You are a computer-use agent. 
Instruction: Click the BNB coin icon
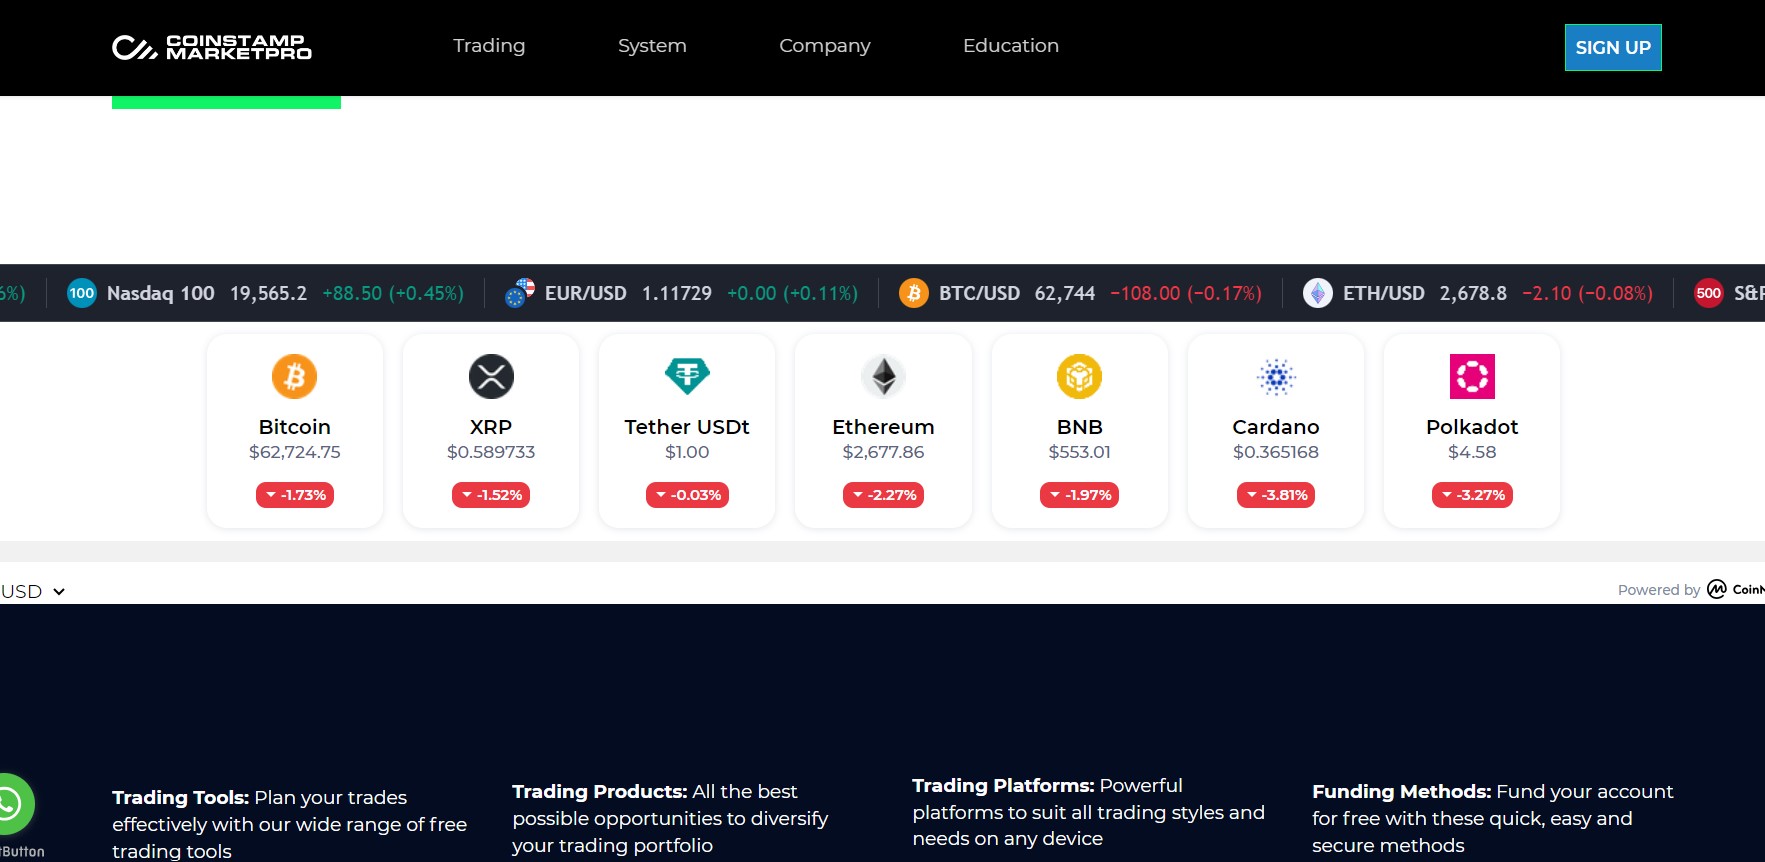click(x=1080, y=377)
